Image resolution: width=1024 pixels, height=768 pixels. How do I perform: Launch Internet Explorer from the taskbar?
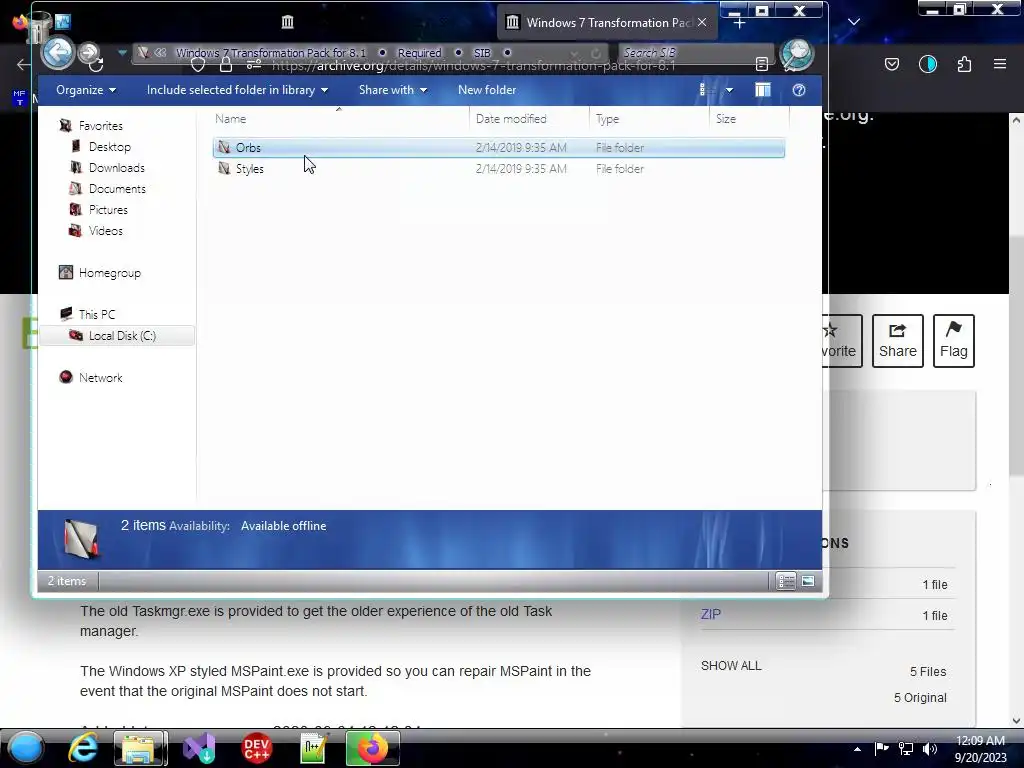coord(84,748)
